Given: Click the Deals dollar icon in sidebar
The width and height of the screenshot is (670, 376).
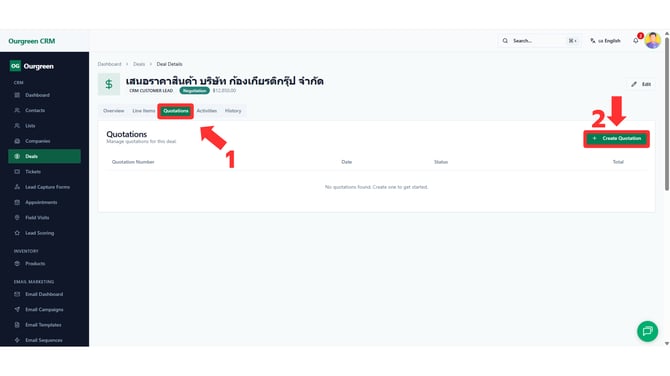Looking at the screenshot, I should point(17,156).
